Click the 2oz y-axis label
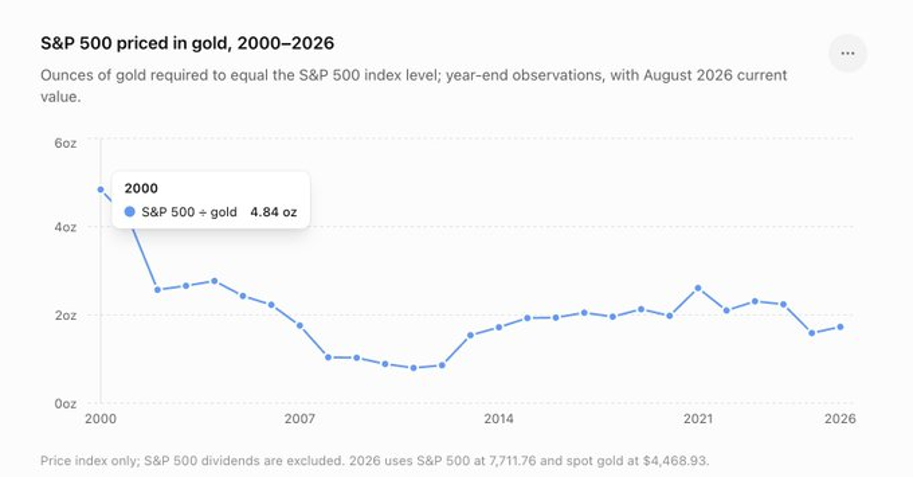 65,316
